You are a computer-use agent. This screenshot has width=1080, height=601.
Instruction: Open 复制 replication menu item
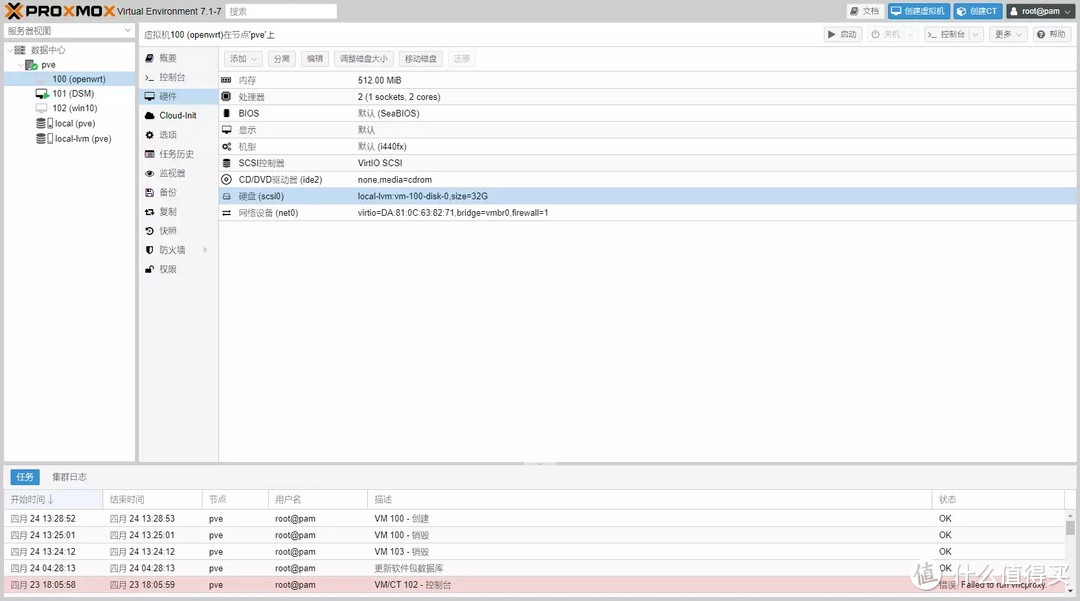point(178,212)
